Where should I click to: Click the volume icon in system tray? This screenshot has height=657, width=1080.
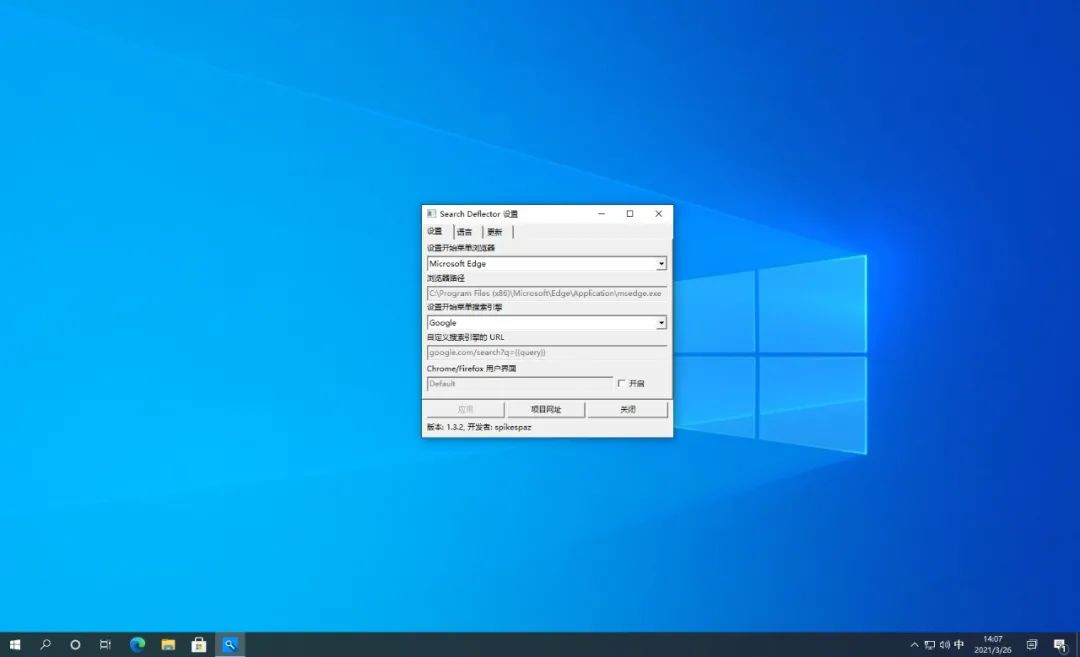coord(944,645)
